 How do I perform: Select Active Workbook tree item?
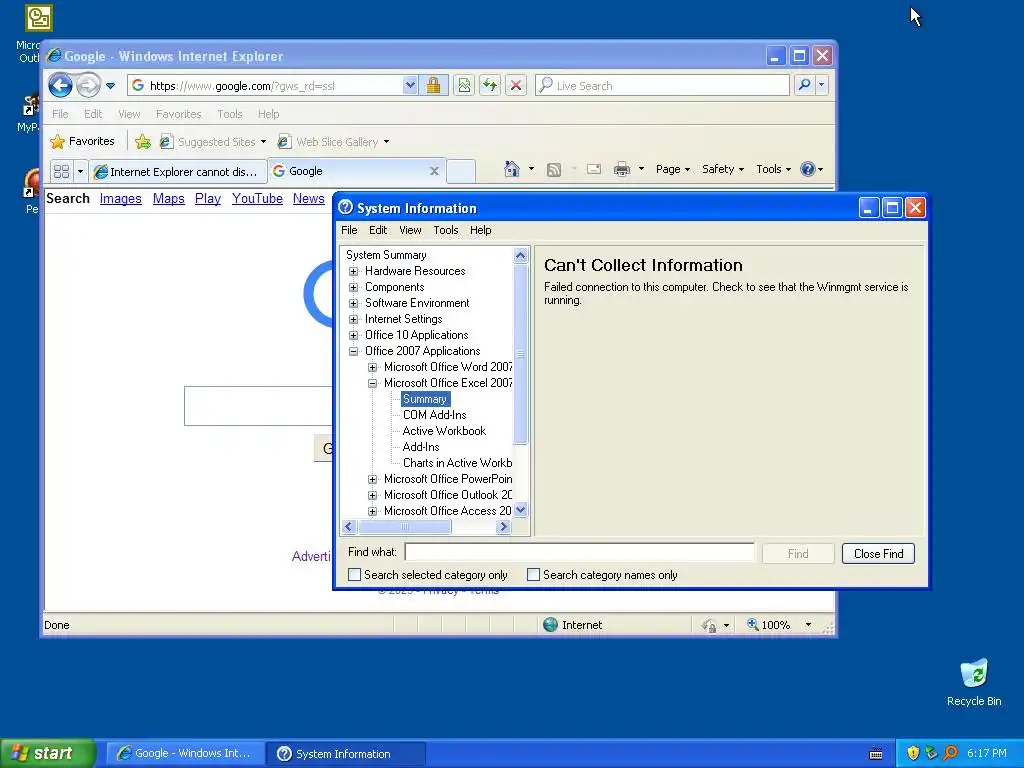[x=444, y=431]
